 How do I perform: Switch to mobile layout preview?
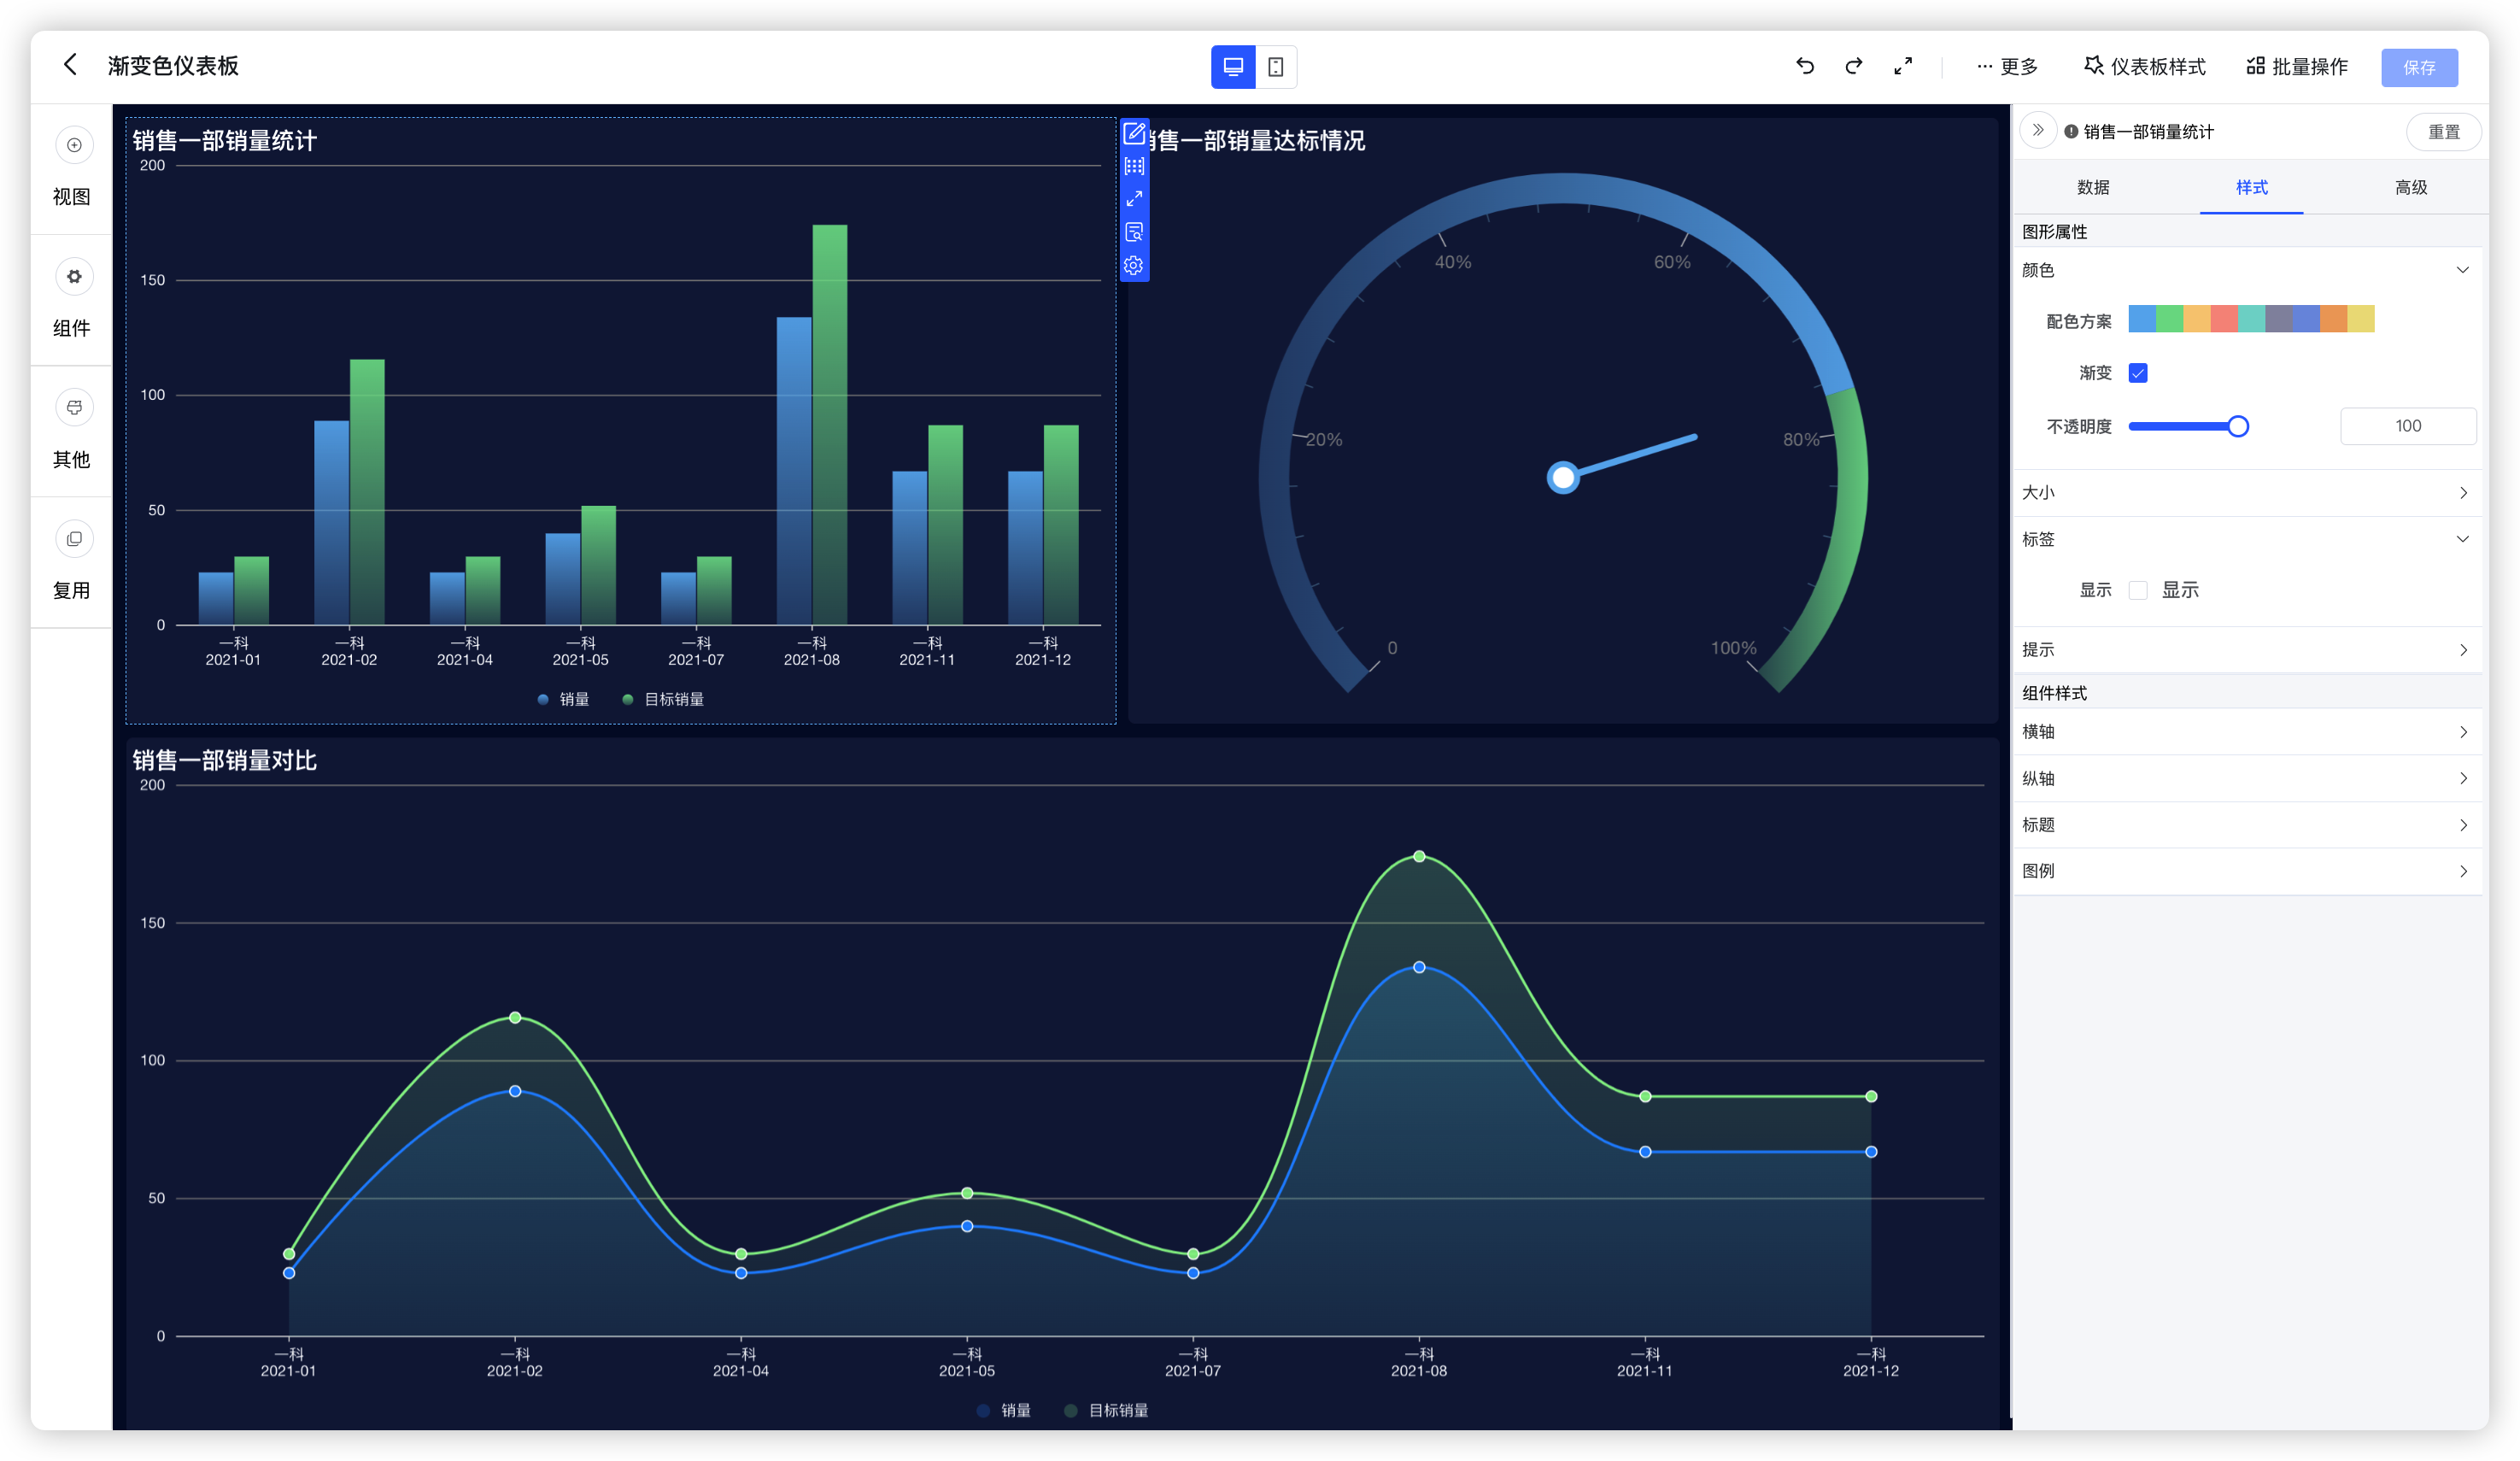click(1275, 67)
